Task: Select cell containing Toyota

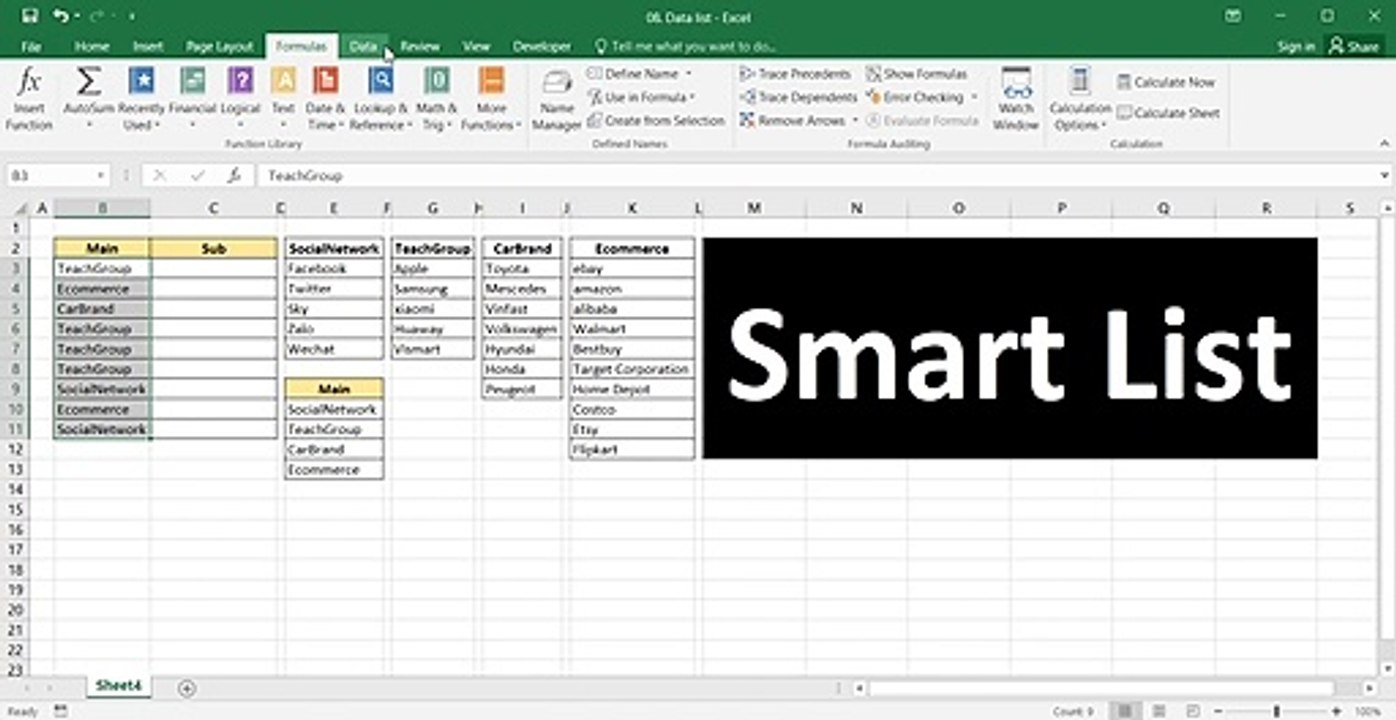Action: (x=522, y=268)
